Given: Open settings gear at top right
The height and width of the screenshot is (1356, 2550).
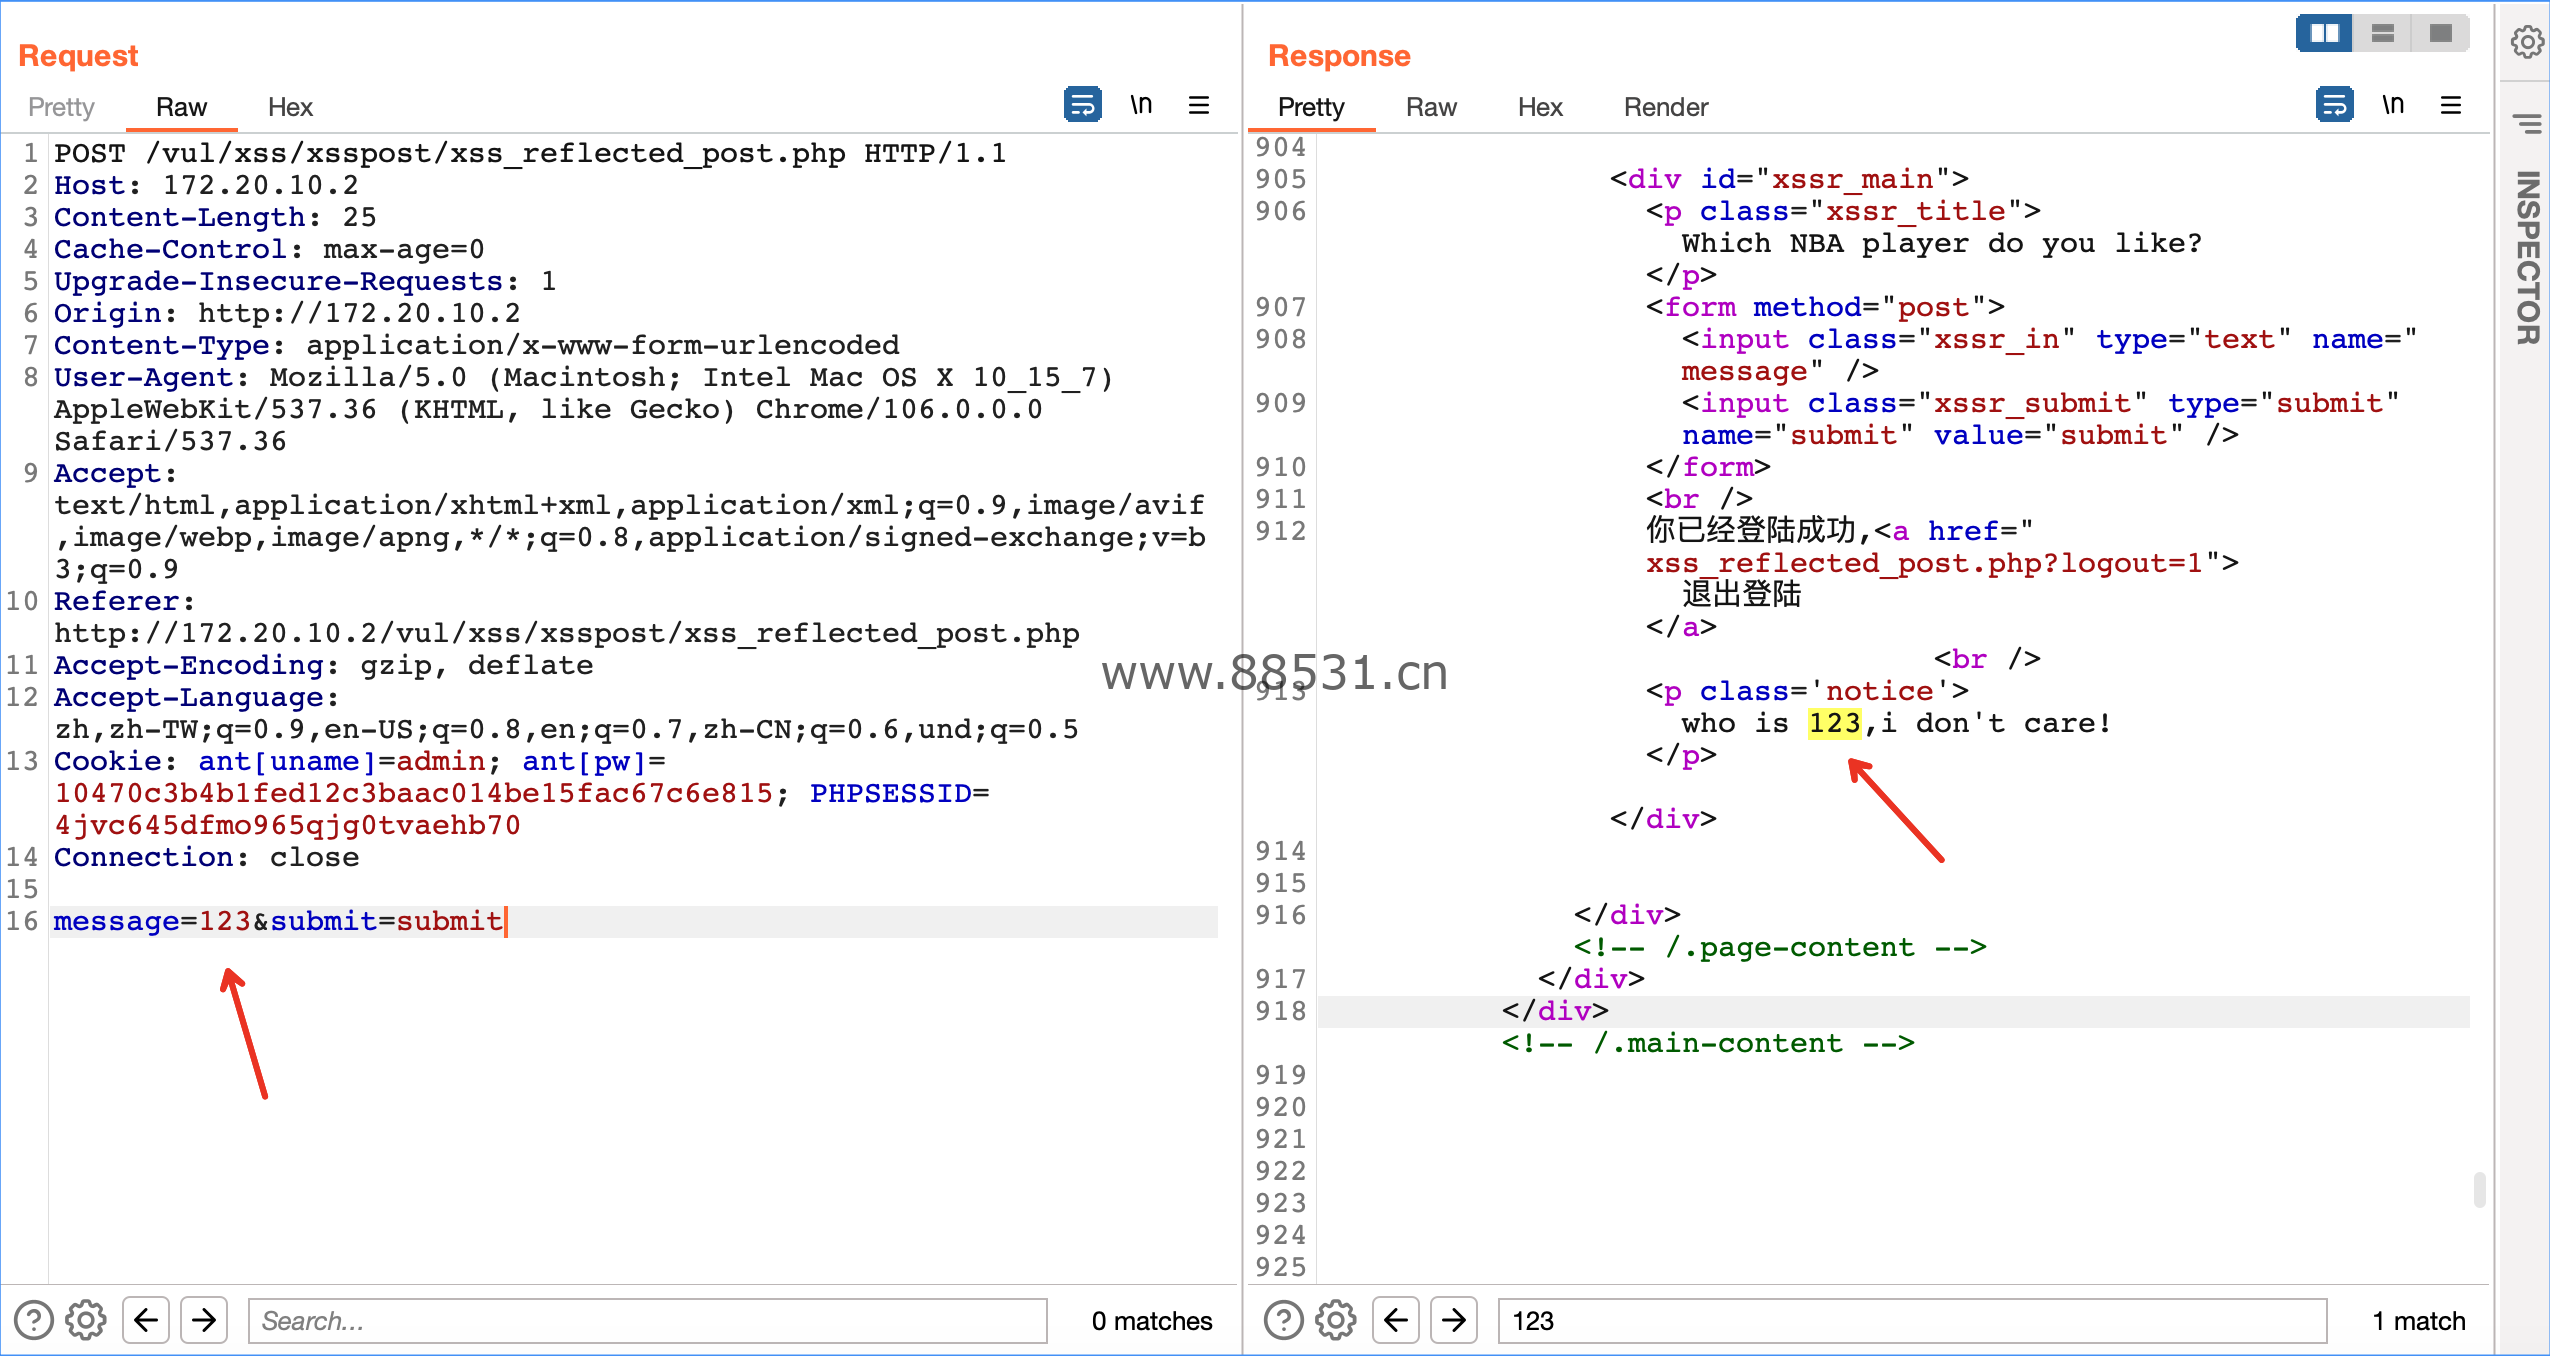Looking at the screenshot, I should 2527,42.
